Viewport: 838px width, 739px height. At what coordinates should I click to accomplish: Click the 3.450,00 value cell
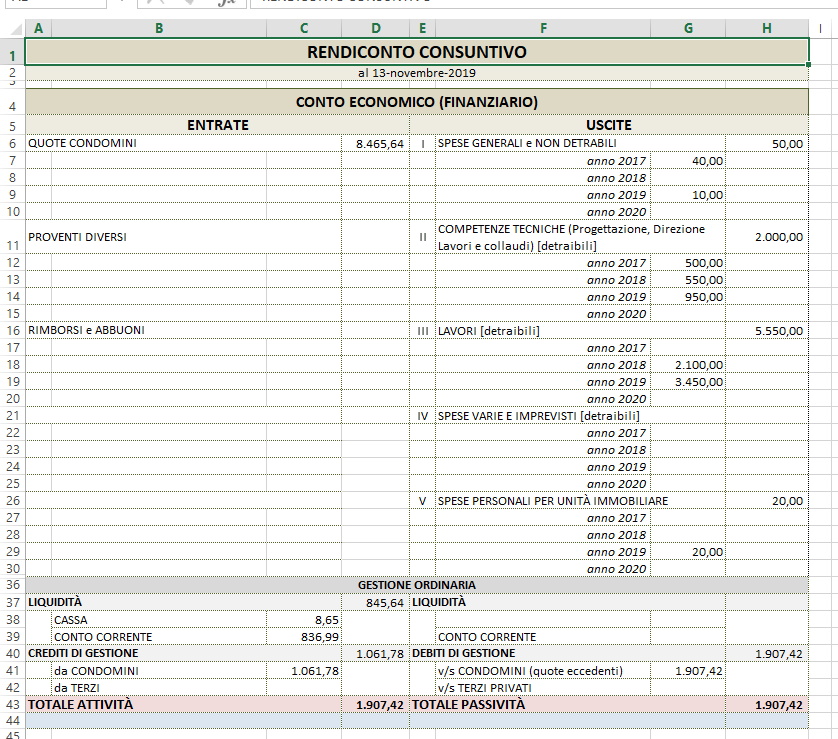[x=688, y=382]
